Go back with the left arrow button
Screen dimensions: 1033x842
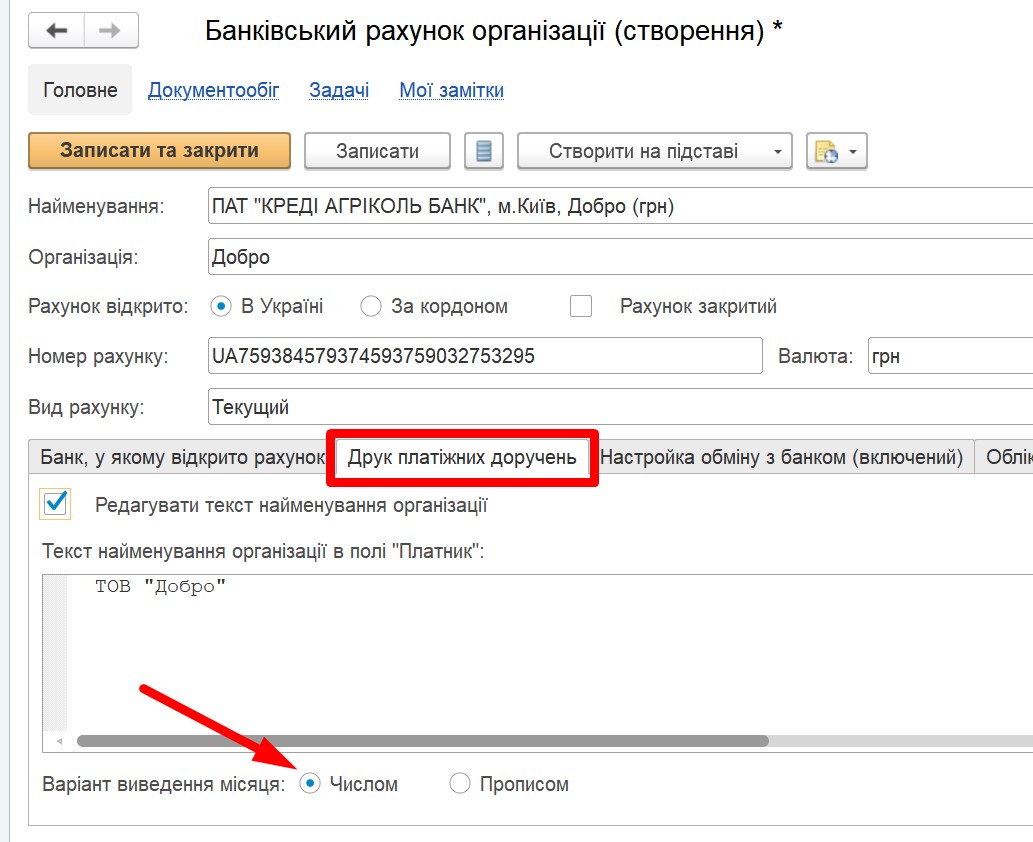tap(57, 30)
